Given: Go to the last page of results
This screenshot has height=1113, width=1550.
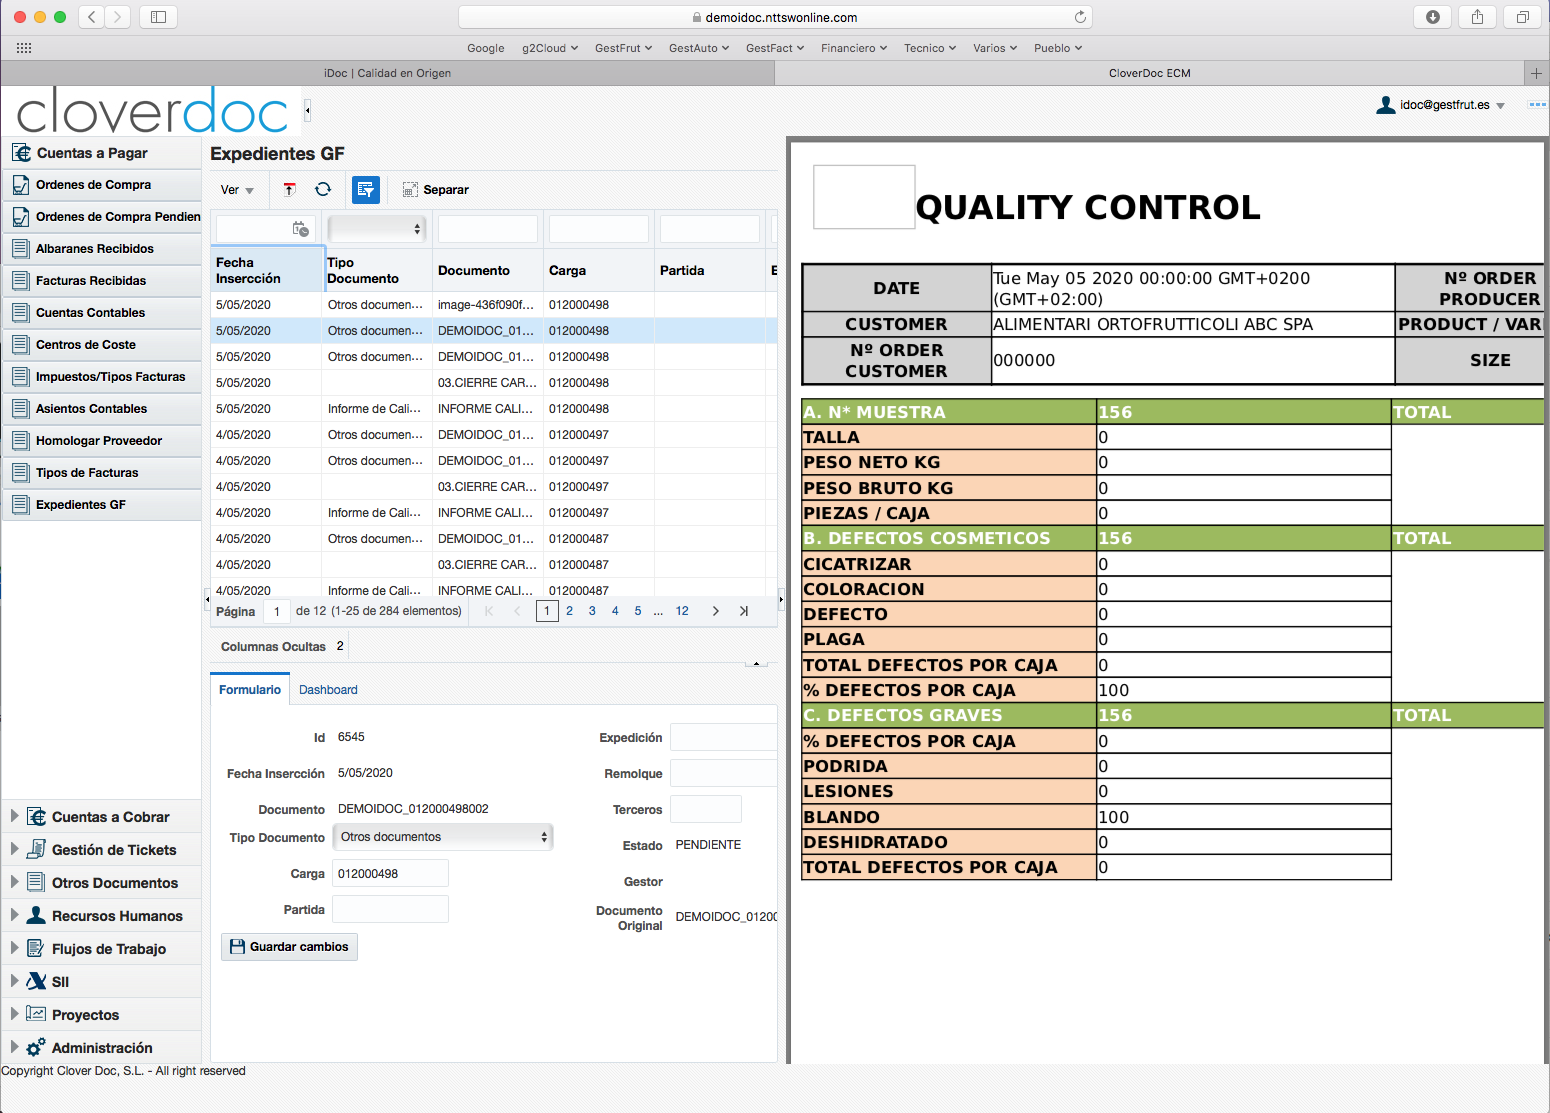Looking at the screenshot, I should pos(744,611).
